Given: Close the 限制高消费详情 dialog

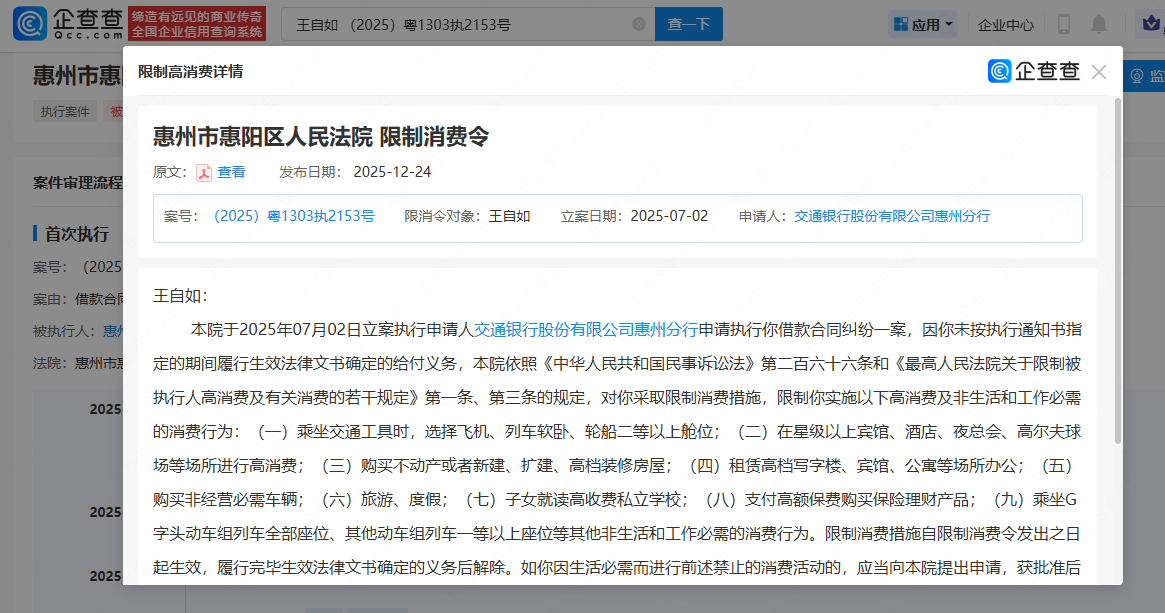Looking at the screenshot, I should click(x=1099, y=72).
